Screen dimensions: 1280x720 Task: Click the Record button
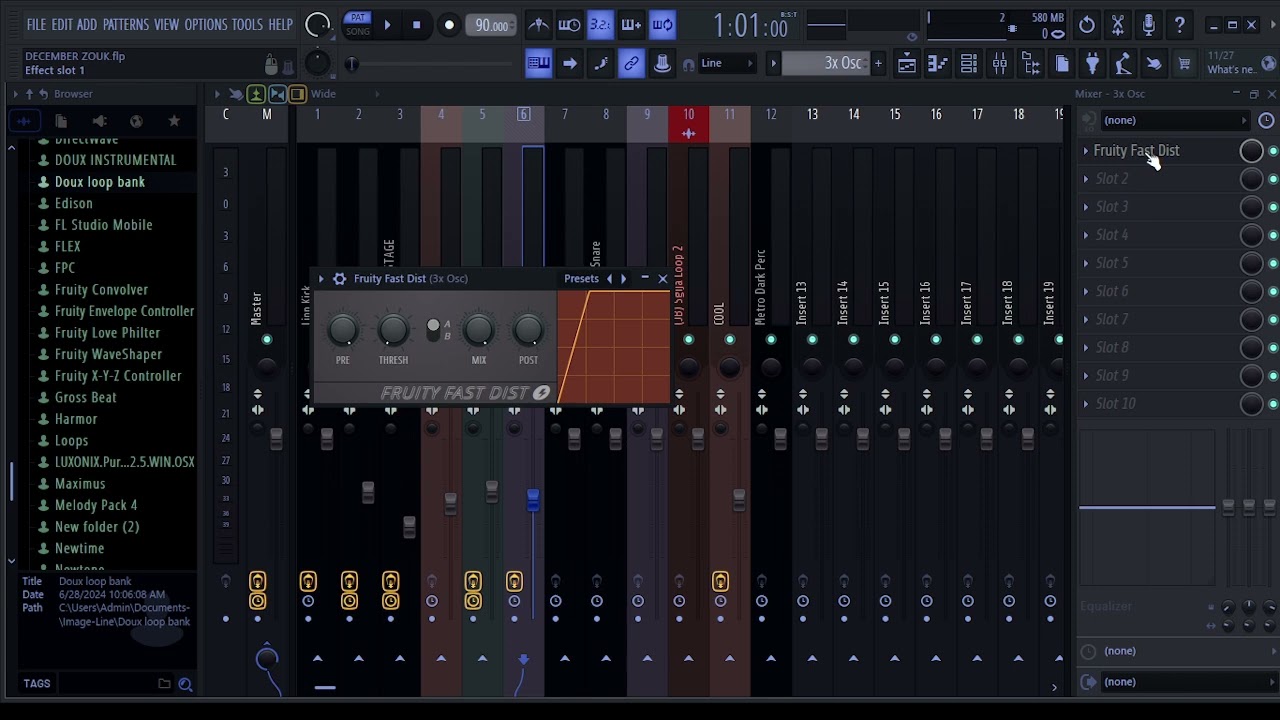(x=449, y=25)
